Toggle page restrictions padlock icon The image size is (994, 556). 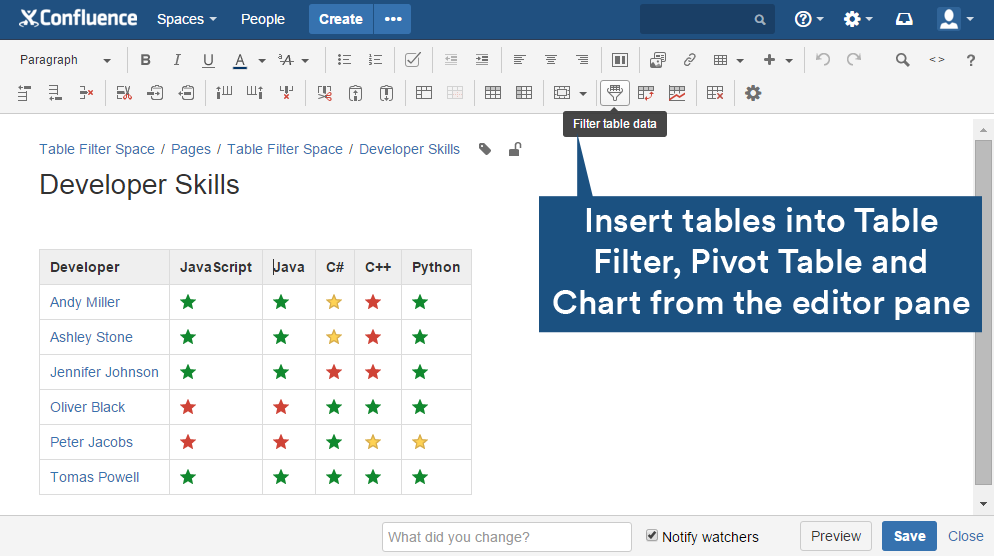tap(514, 150)
